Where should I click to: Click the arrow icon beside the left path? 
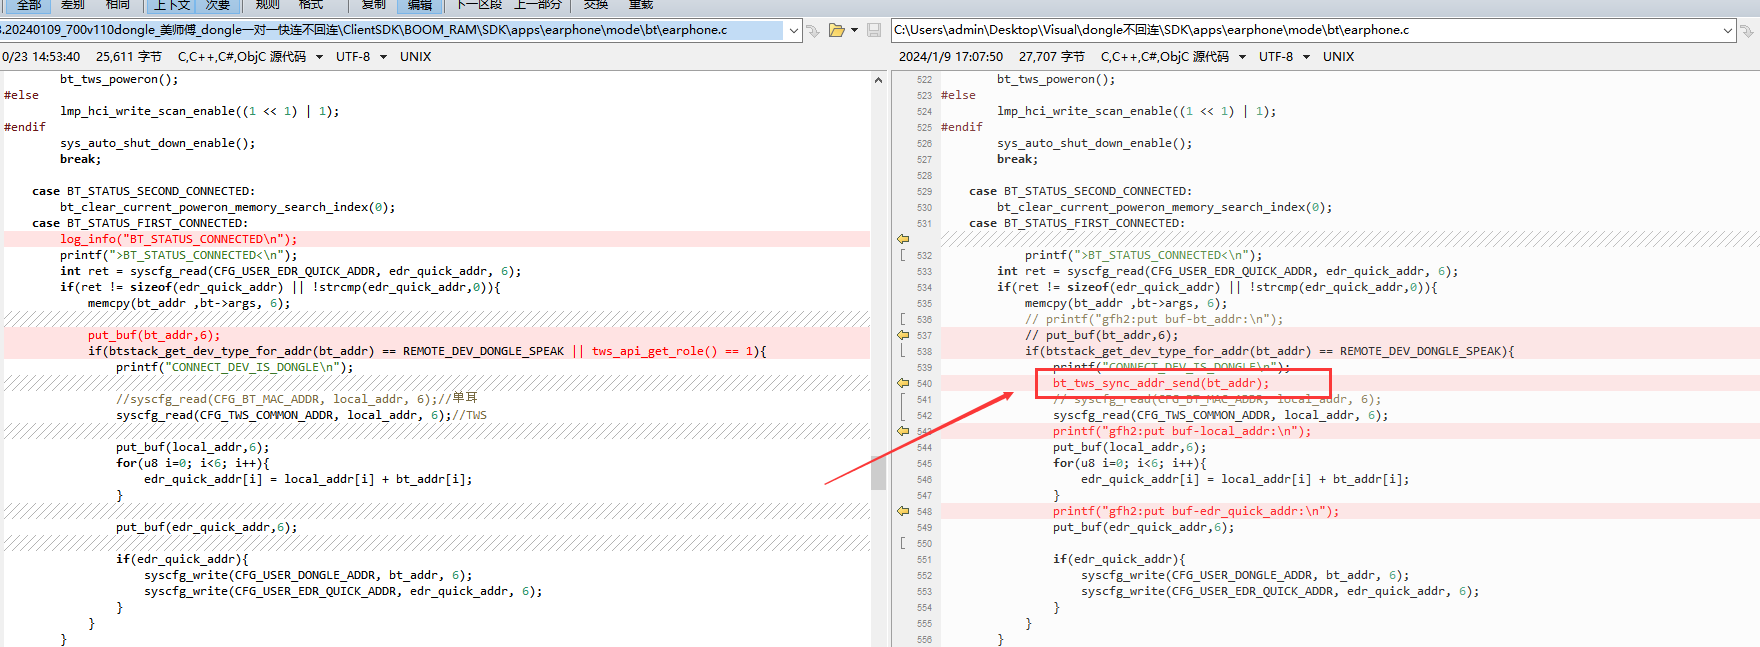813,30
